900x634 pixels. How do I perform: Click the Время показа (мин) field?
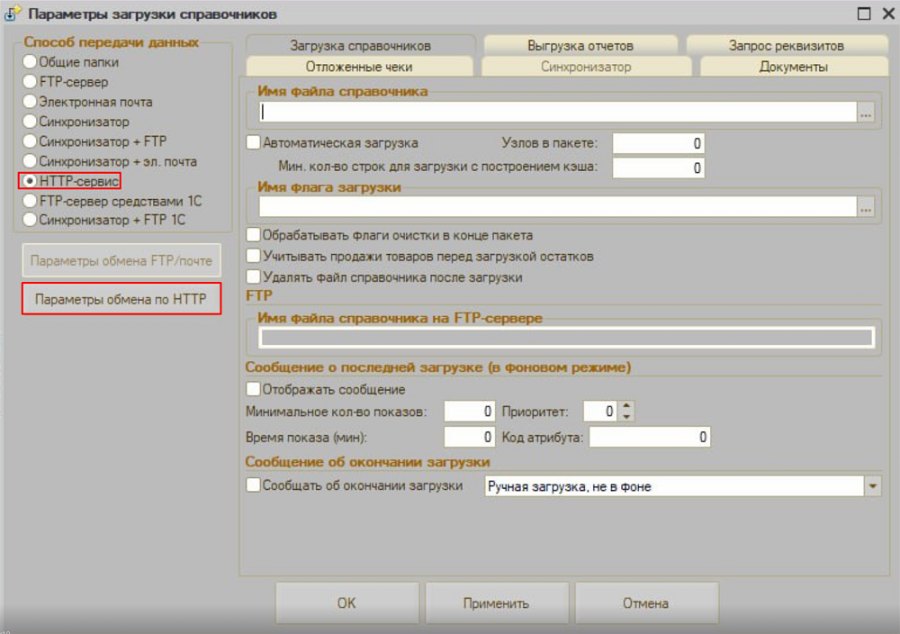click(x=470, y=437)
